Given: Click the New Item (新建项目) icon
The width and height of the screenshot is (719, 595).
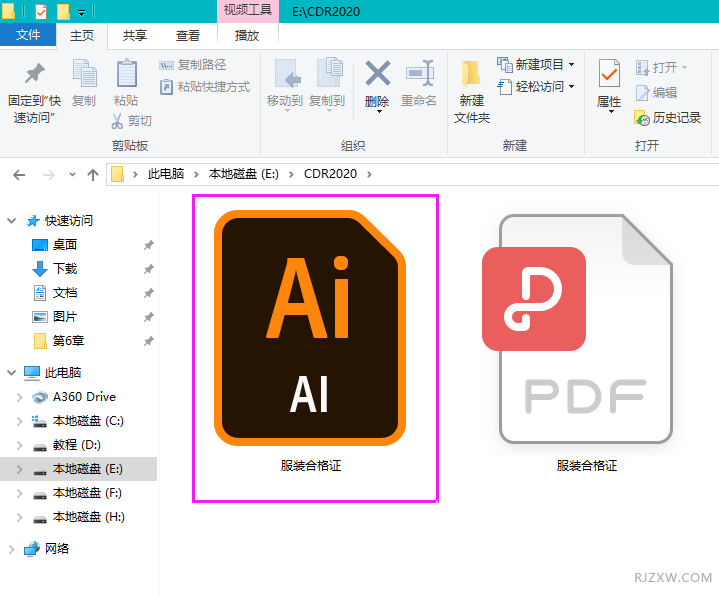Looking at the screenshot, I should click(504, 65).
